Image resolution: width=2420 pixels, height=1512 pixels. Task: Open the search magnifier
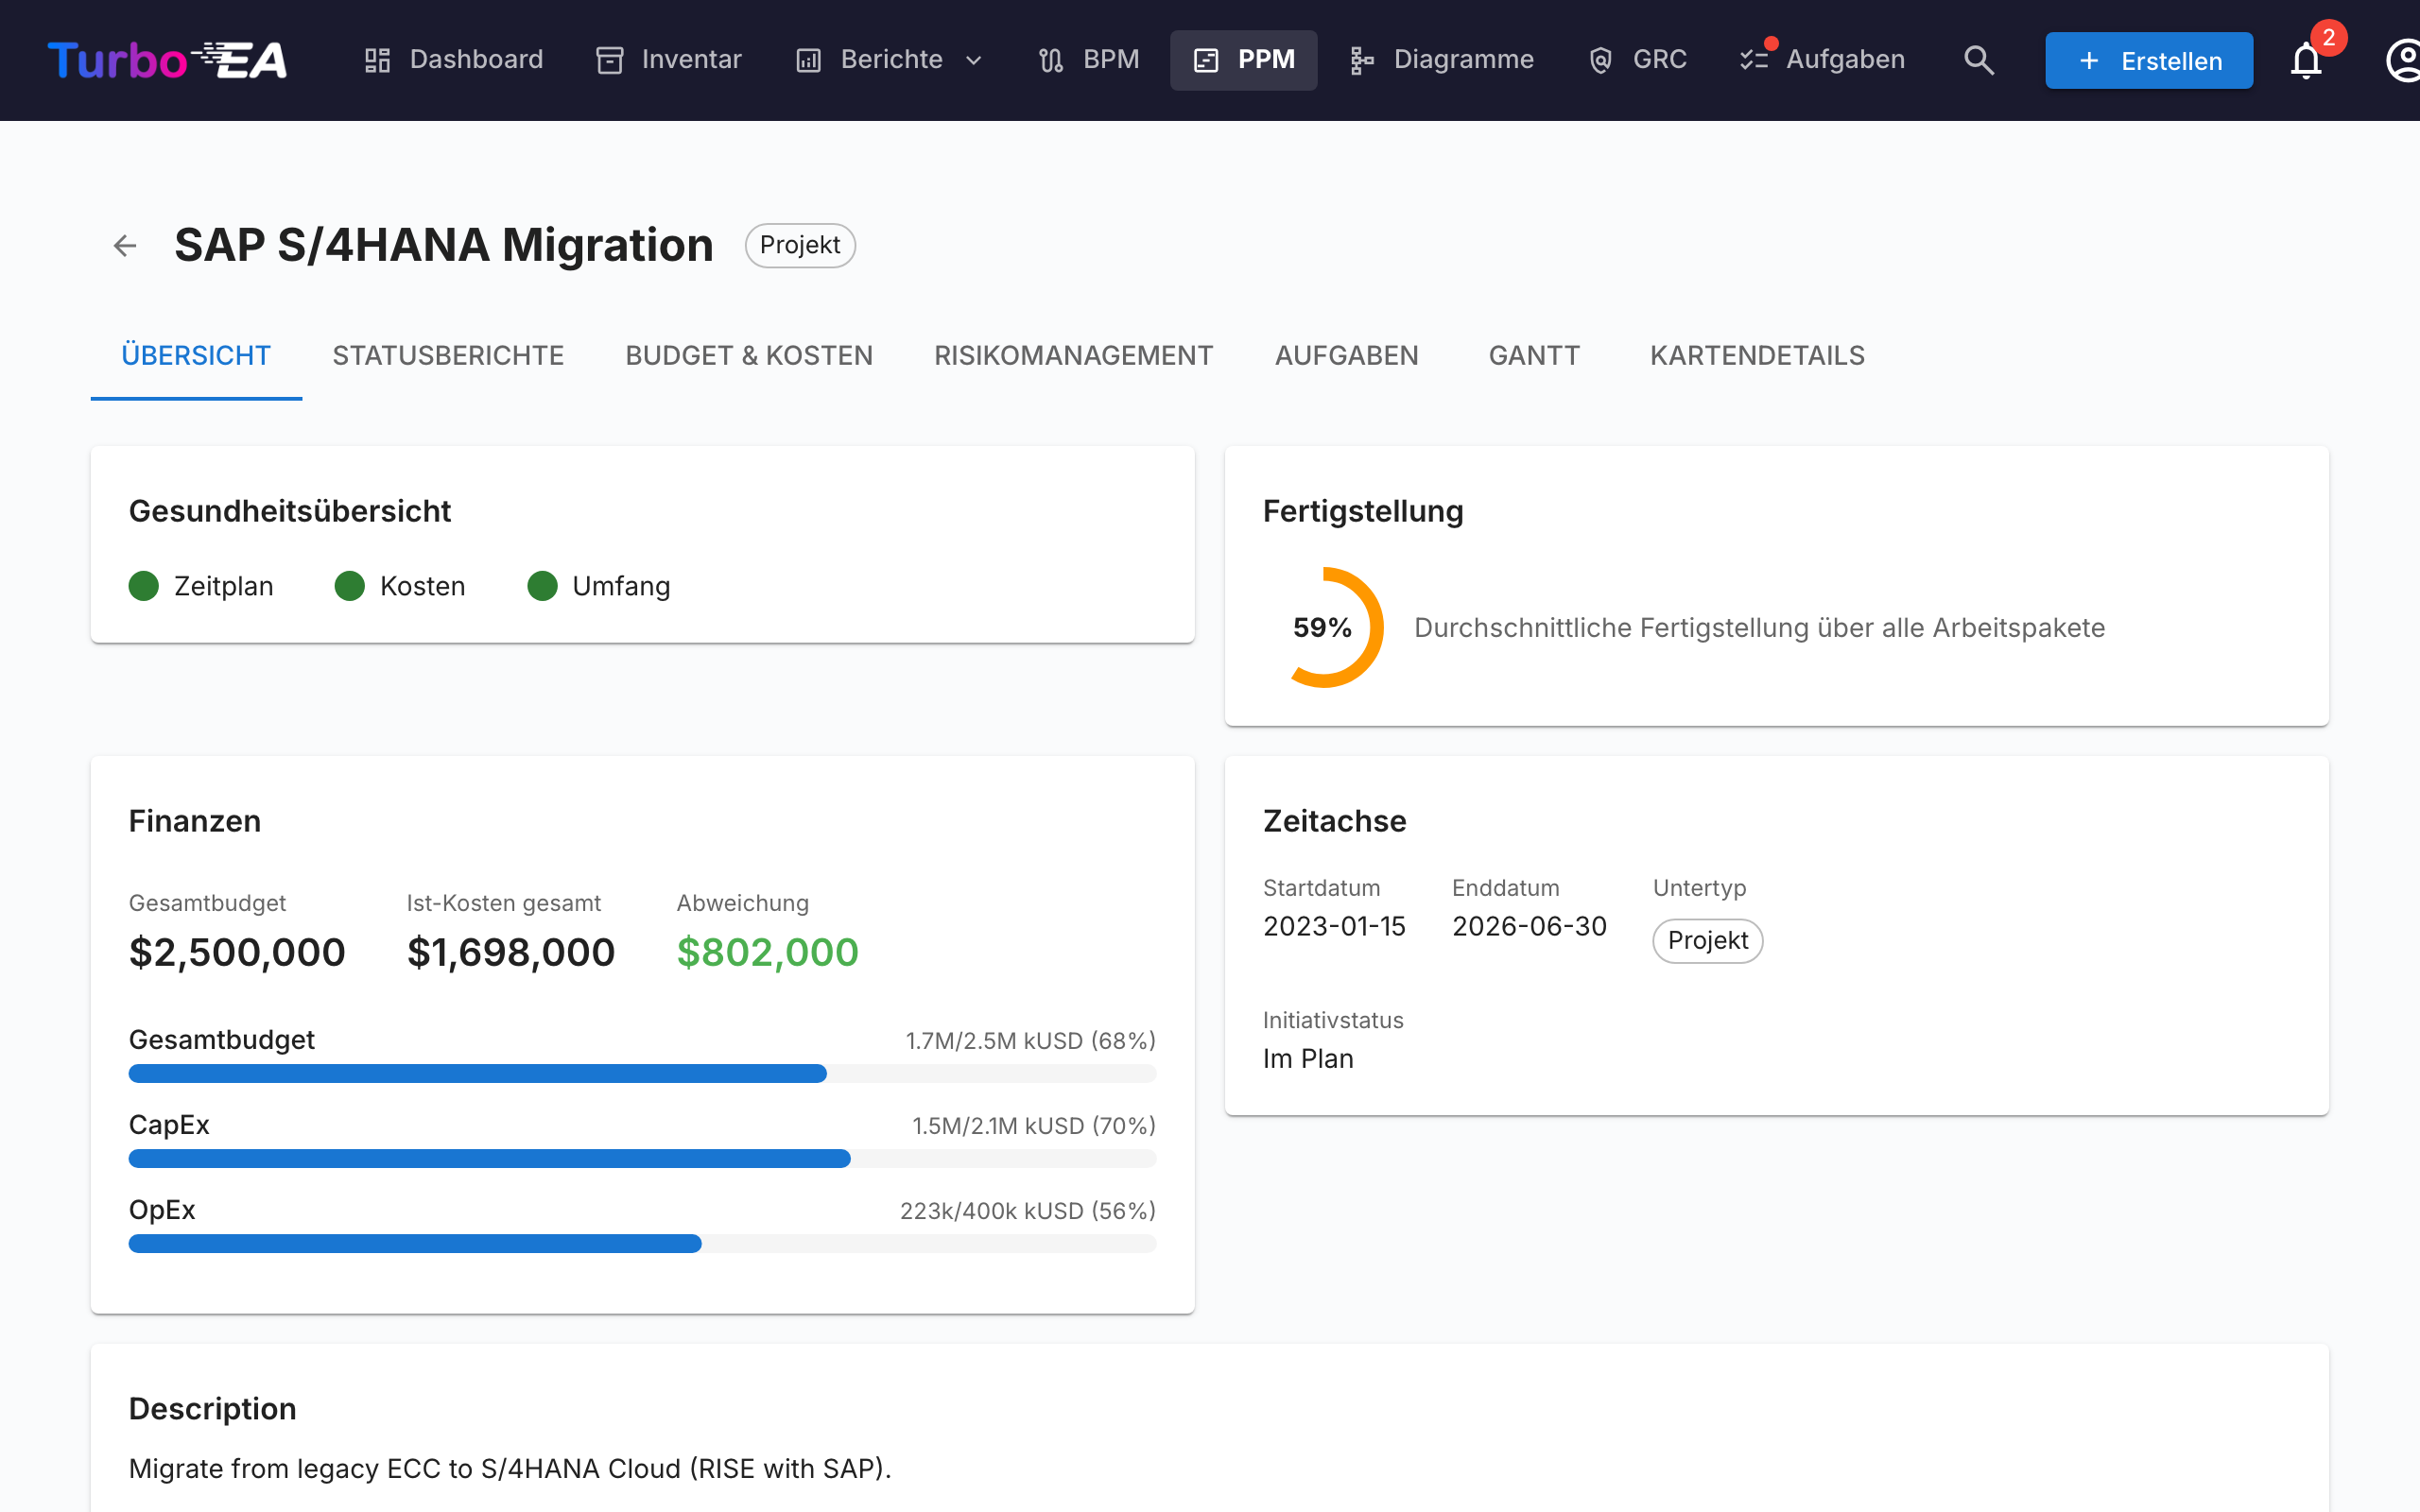click(x=1978, y=60)
